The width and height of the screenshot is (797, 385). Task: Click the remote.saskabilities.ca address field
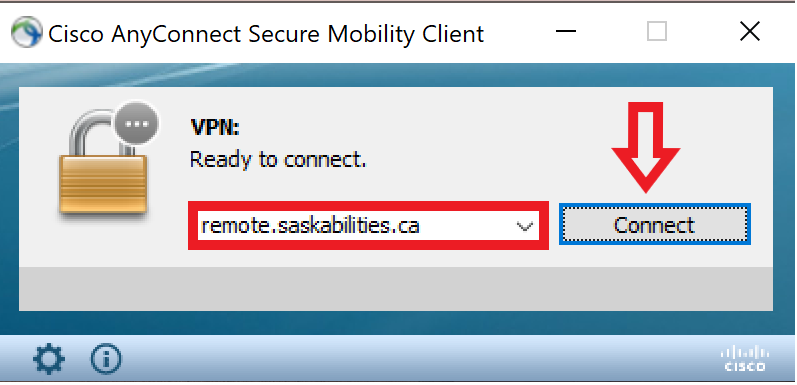tap(368, 225)
